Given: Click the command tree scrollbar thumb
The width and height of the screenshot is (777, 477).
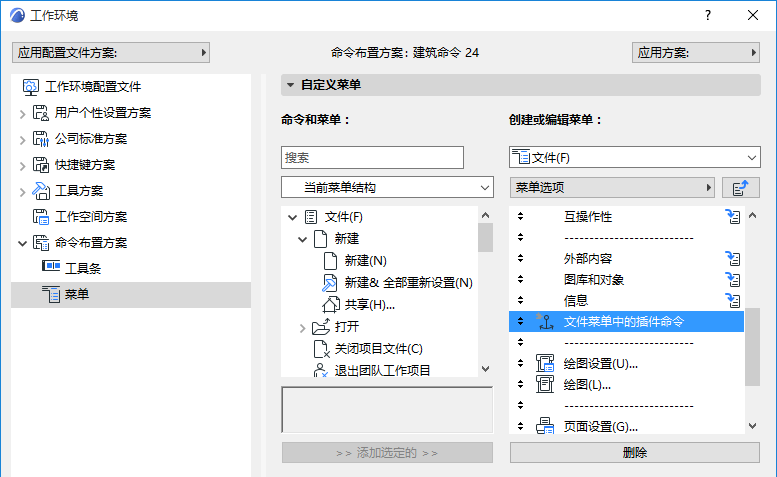Looking at the screenshot, I should pyautogui.click(x=486, y=237).
